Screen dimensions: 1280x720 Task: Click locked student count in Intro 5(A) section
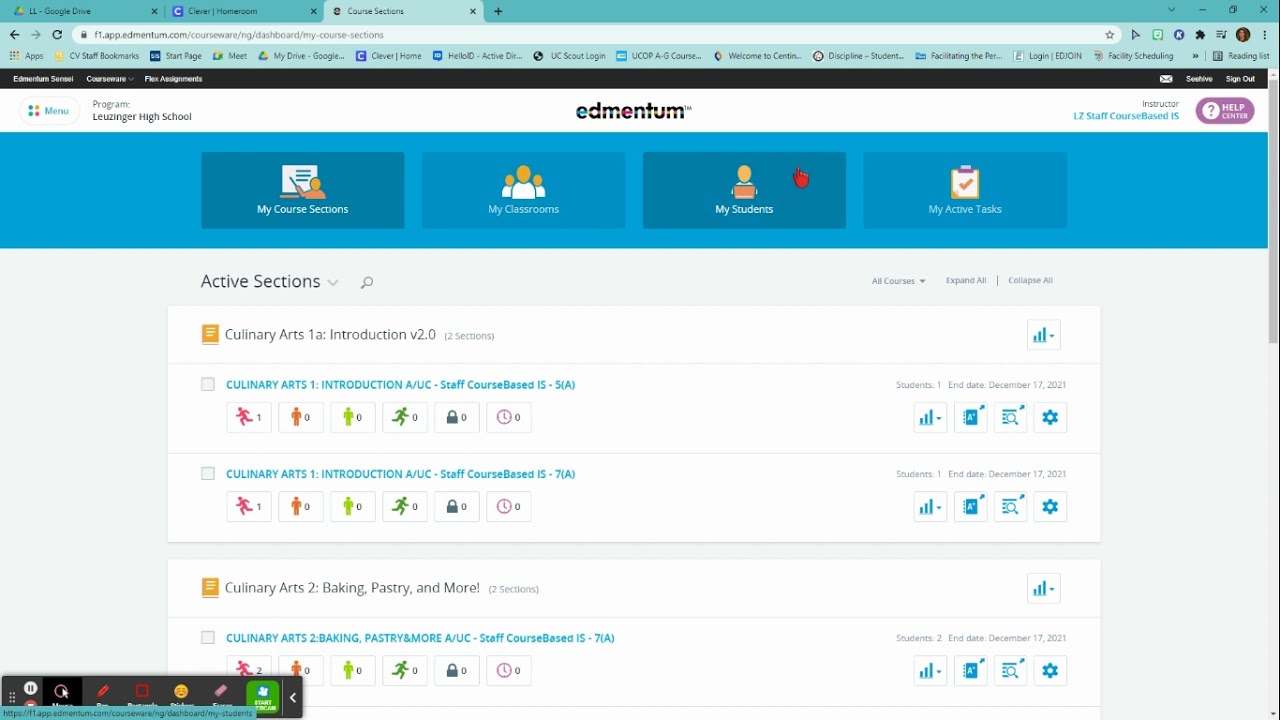(457, 417)
